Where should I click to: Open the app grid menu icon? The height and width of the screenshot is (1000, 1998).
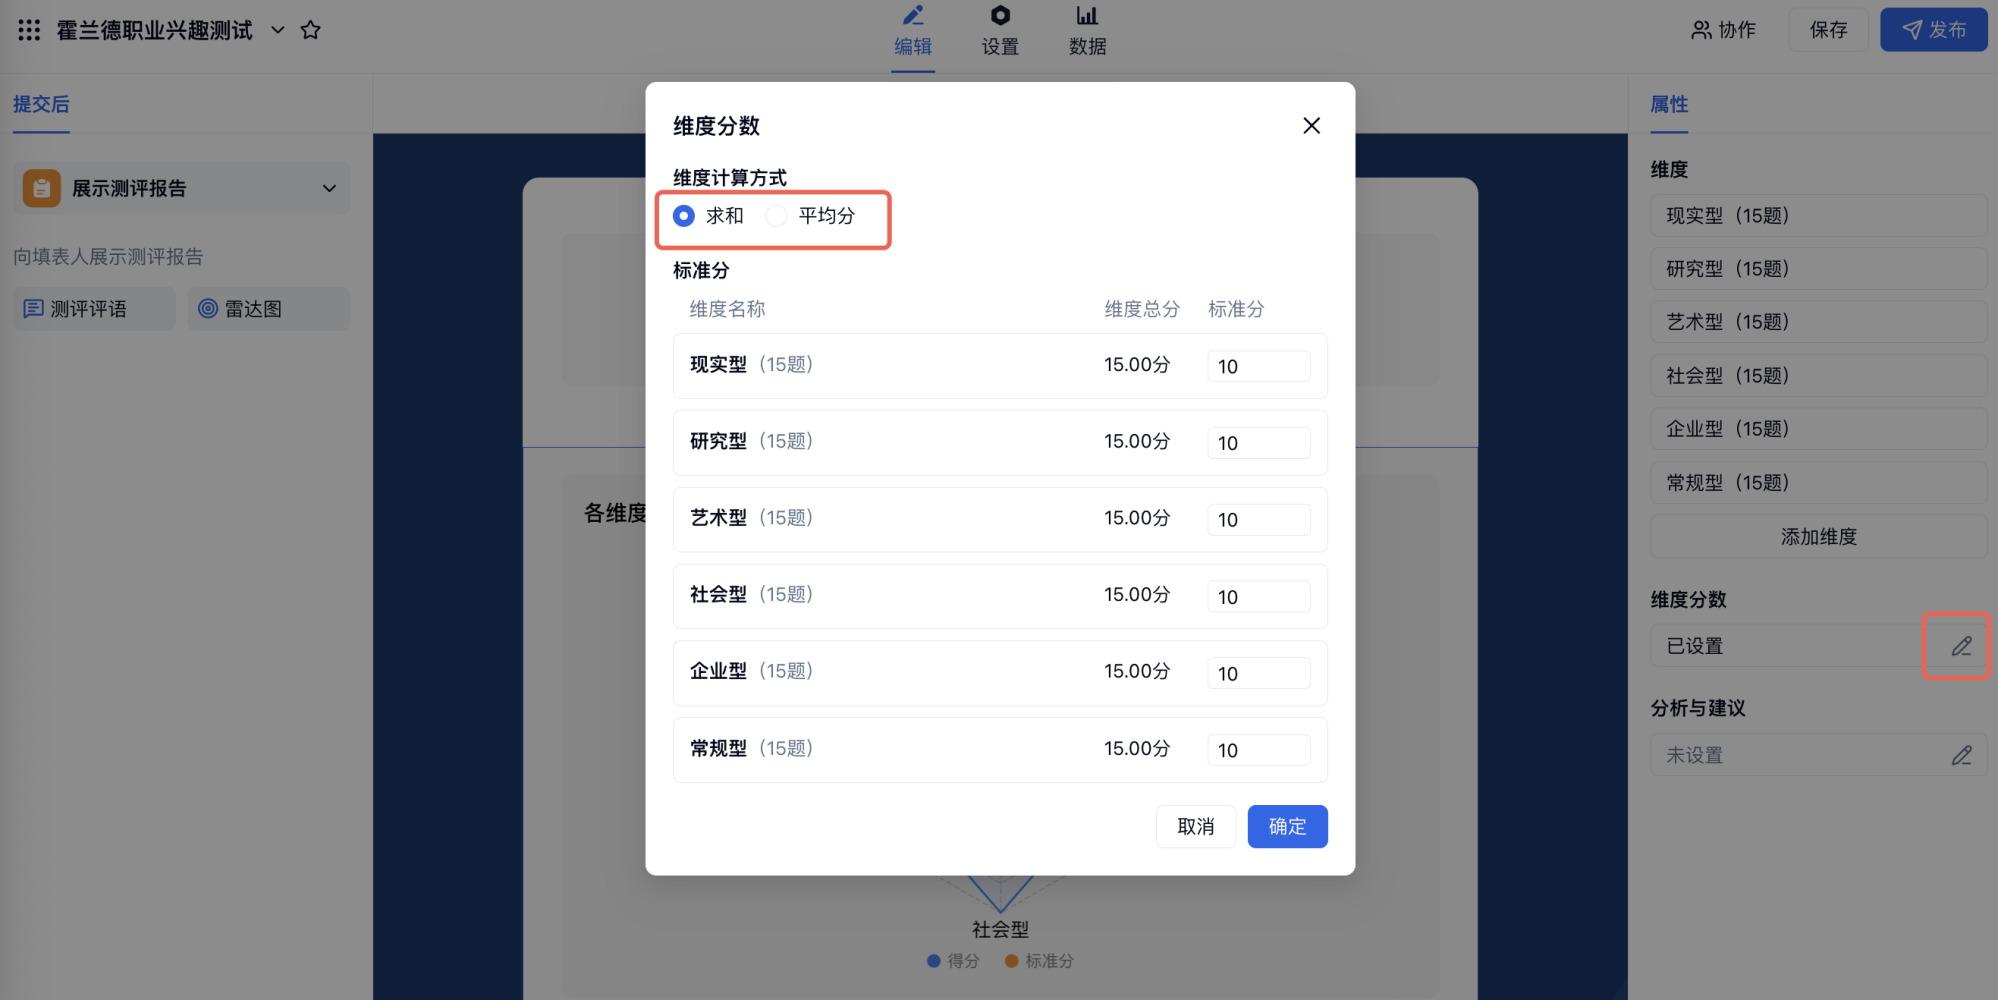(29, 30)
